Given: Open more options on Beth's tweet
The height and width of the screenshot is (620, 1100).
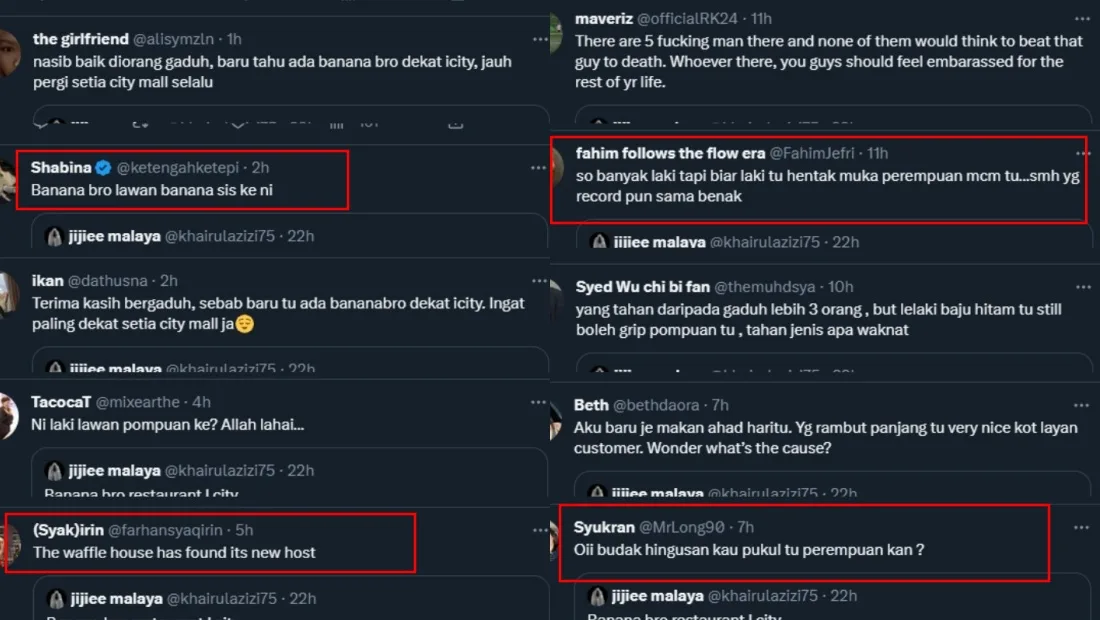Looking at the screenshot, I should 1081,405.
